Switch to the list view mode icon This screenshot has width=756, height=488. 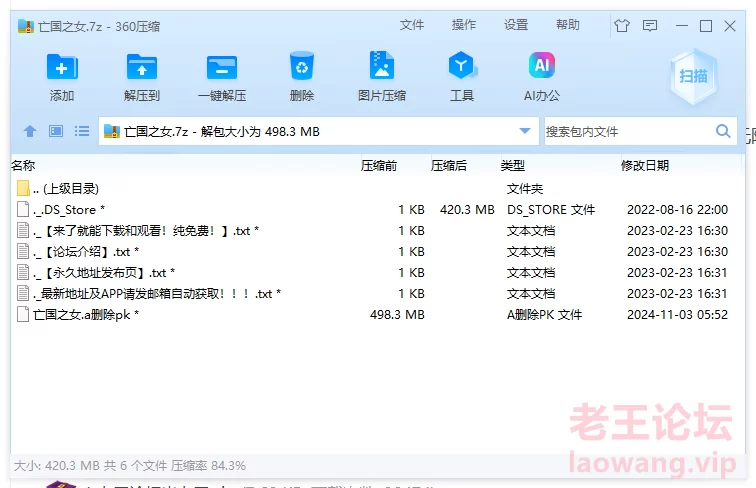(x=82, y=131)
